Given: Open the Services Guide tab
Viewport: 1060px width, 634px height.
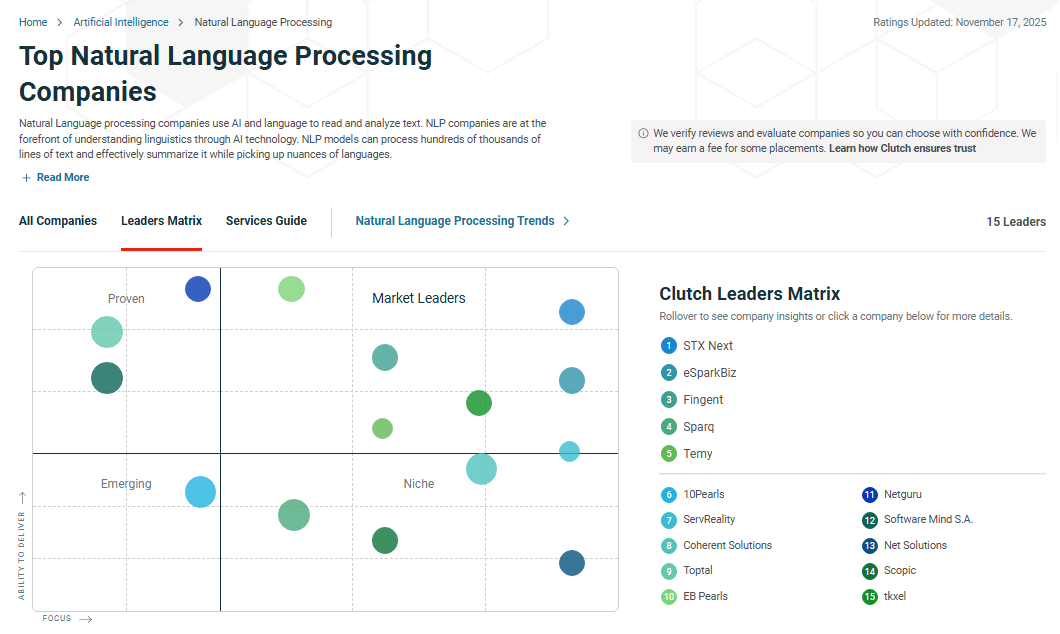Looking at the screenshot, I should pyautogui.click(x=266, y=221).
